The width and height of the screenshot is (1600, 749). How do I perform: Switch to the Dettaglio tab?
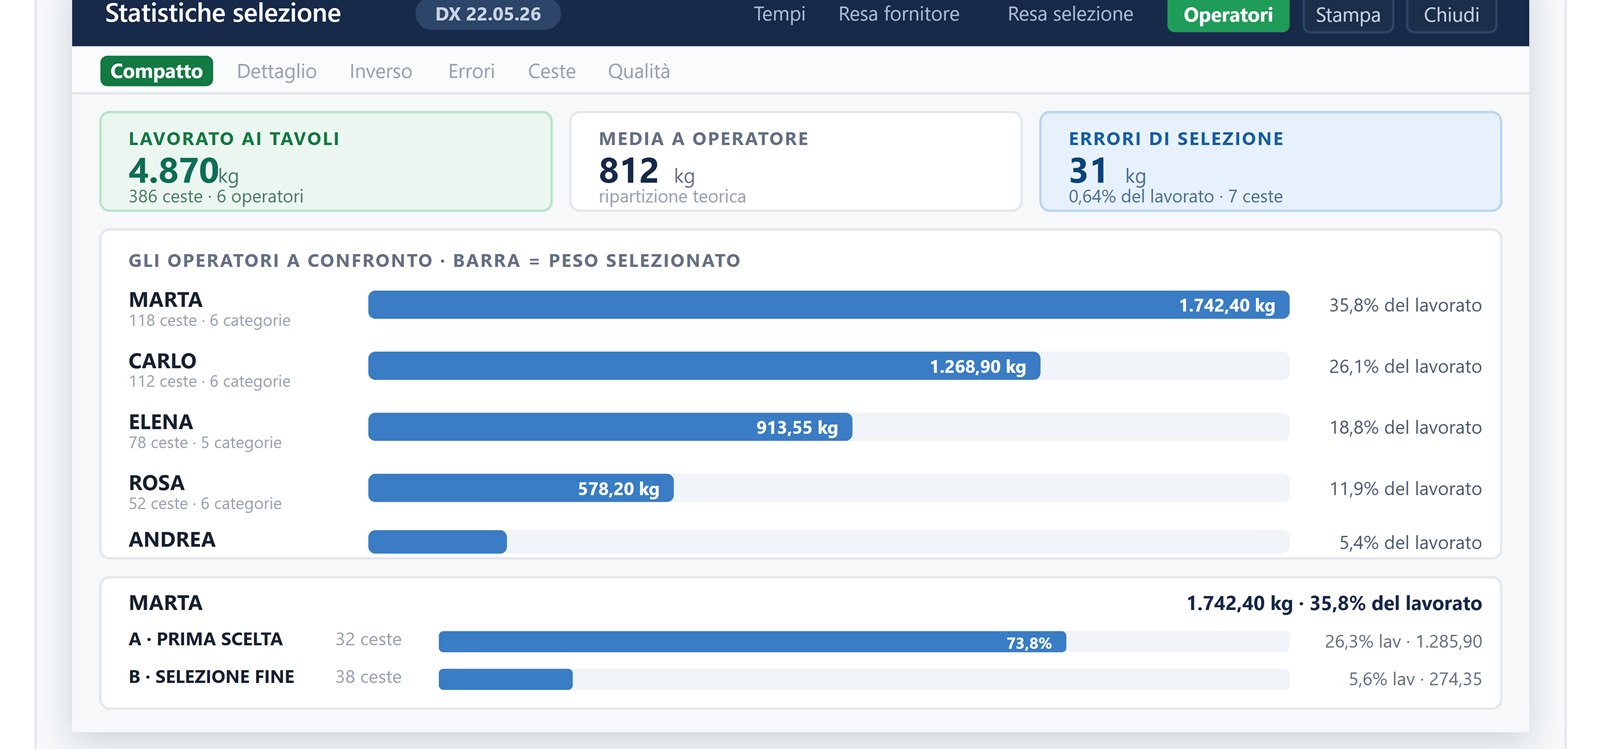277,71
